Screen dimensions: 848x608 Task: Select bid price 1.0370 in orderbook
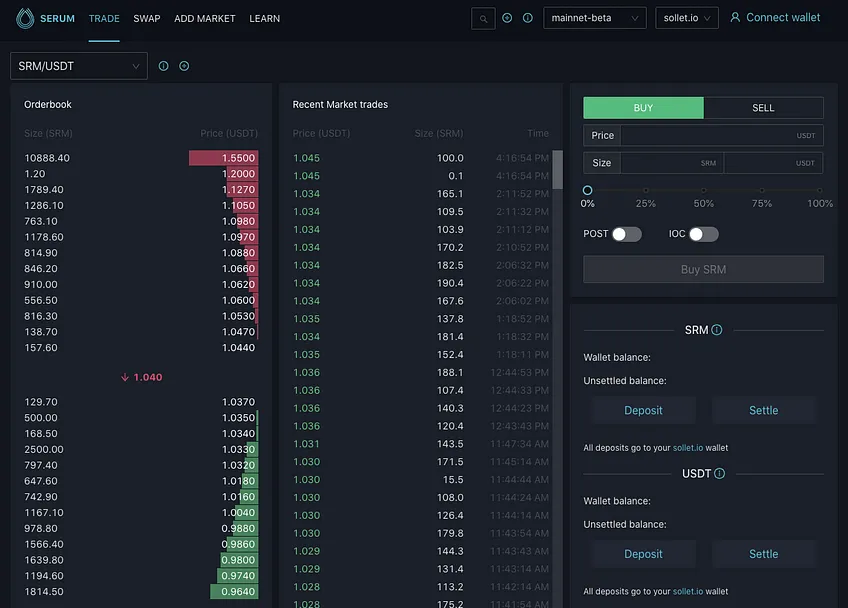pyautogui.click(x=238, y=402)
